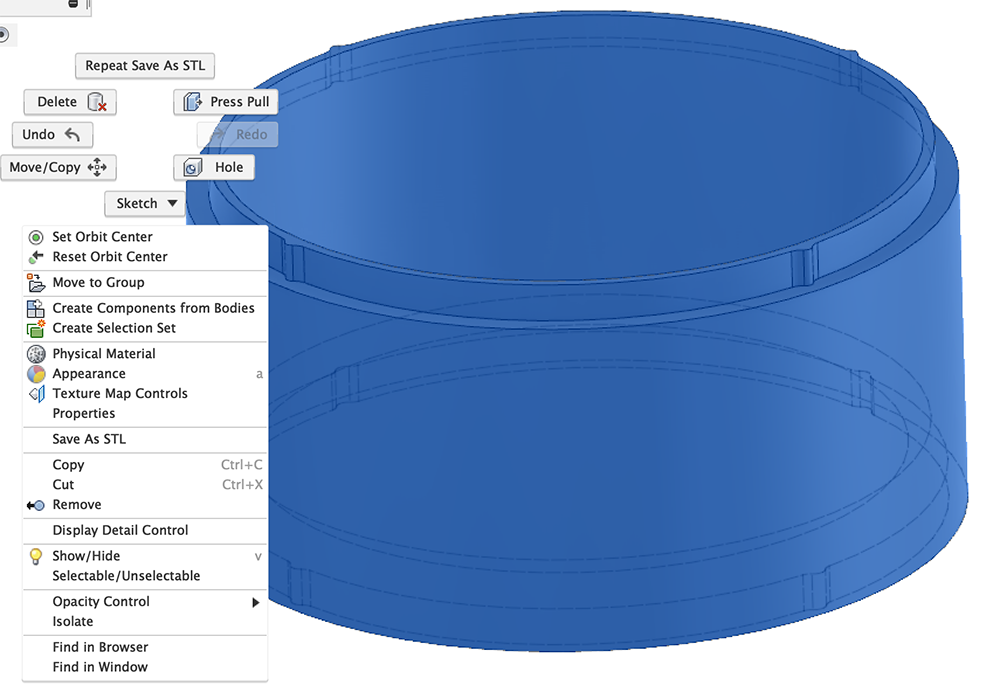This screenshot has width=1000, height=685.
Task: Click the Hole feature icon
Action: 193,168
